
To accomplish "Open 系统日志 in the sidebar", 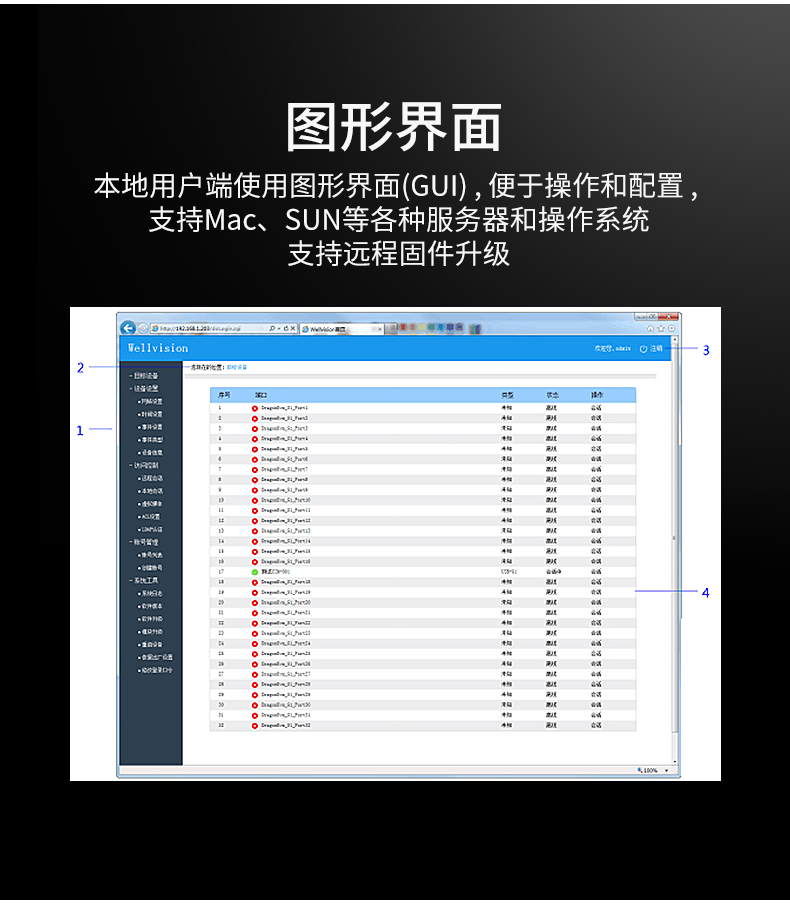I will point(152,593).
